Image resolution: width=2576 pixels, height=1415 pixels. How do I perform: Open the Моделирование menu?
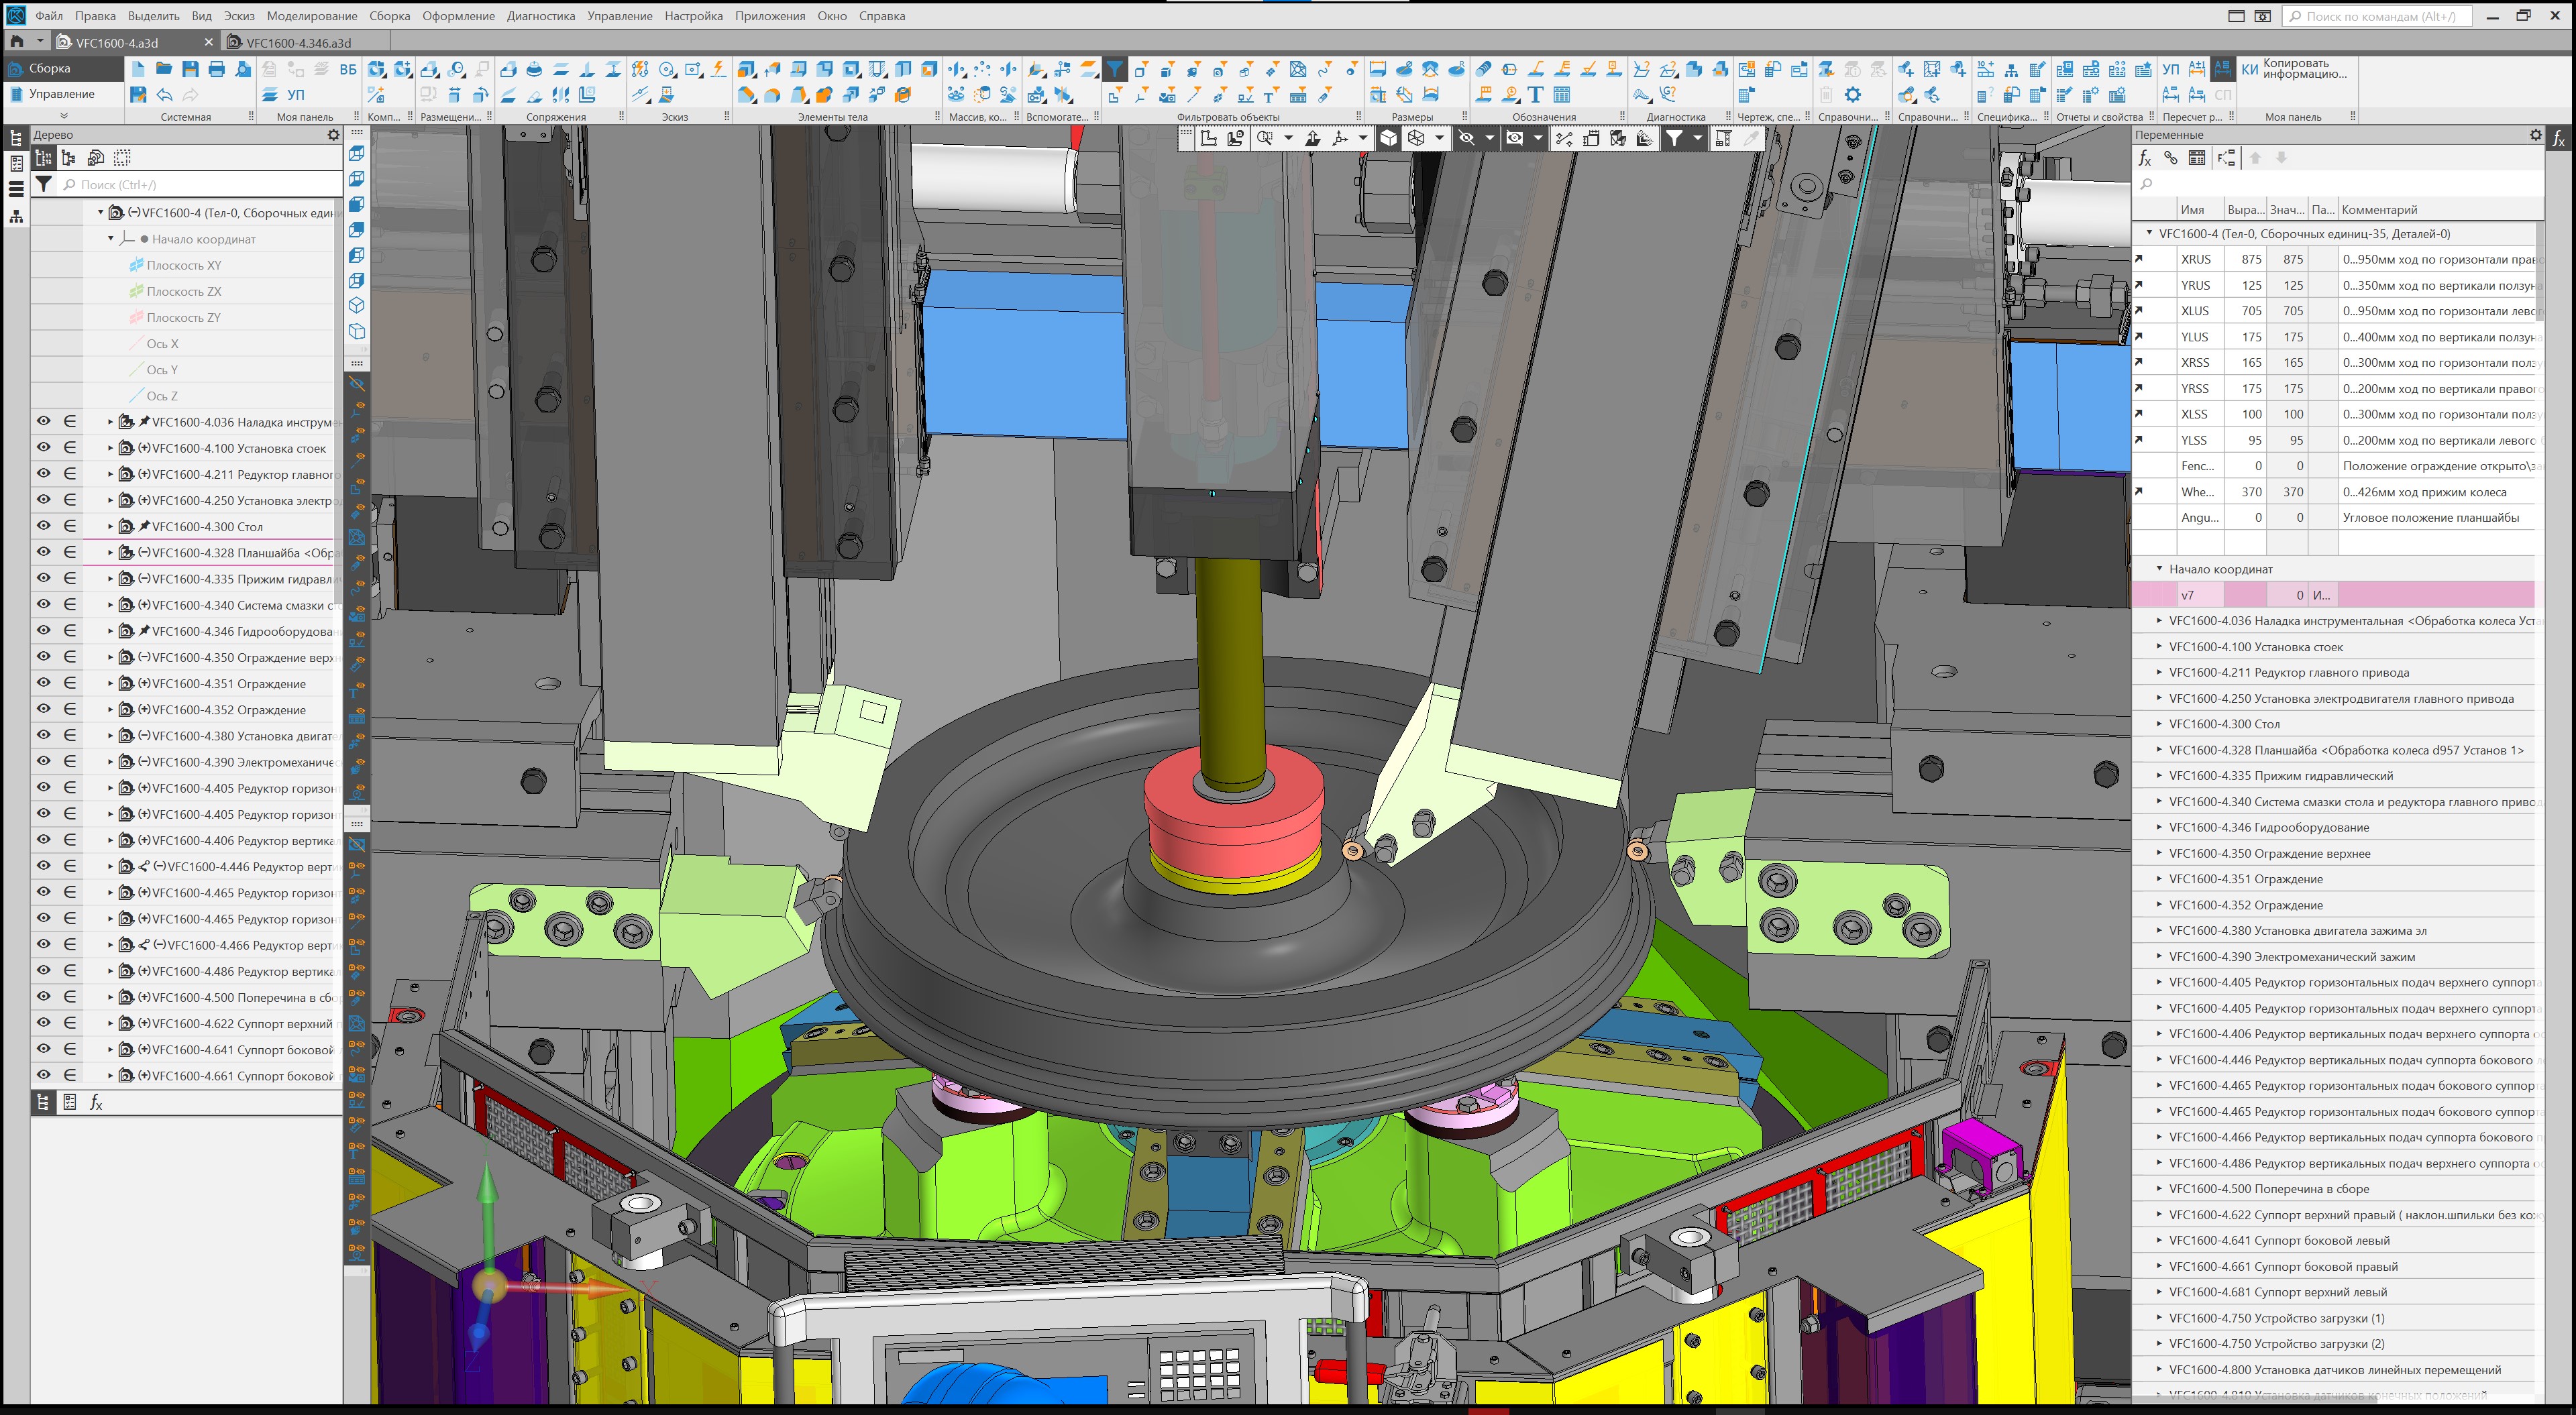[x=311, y=16]
